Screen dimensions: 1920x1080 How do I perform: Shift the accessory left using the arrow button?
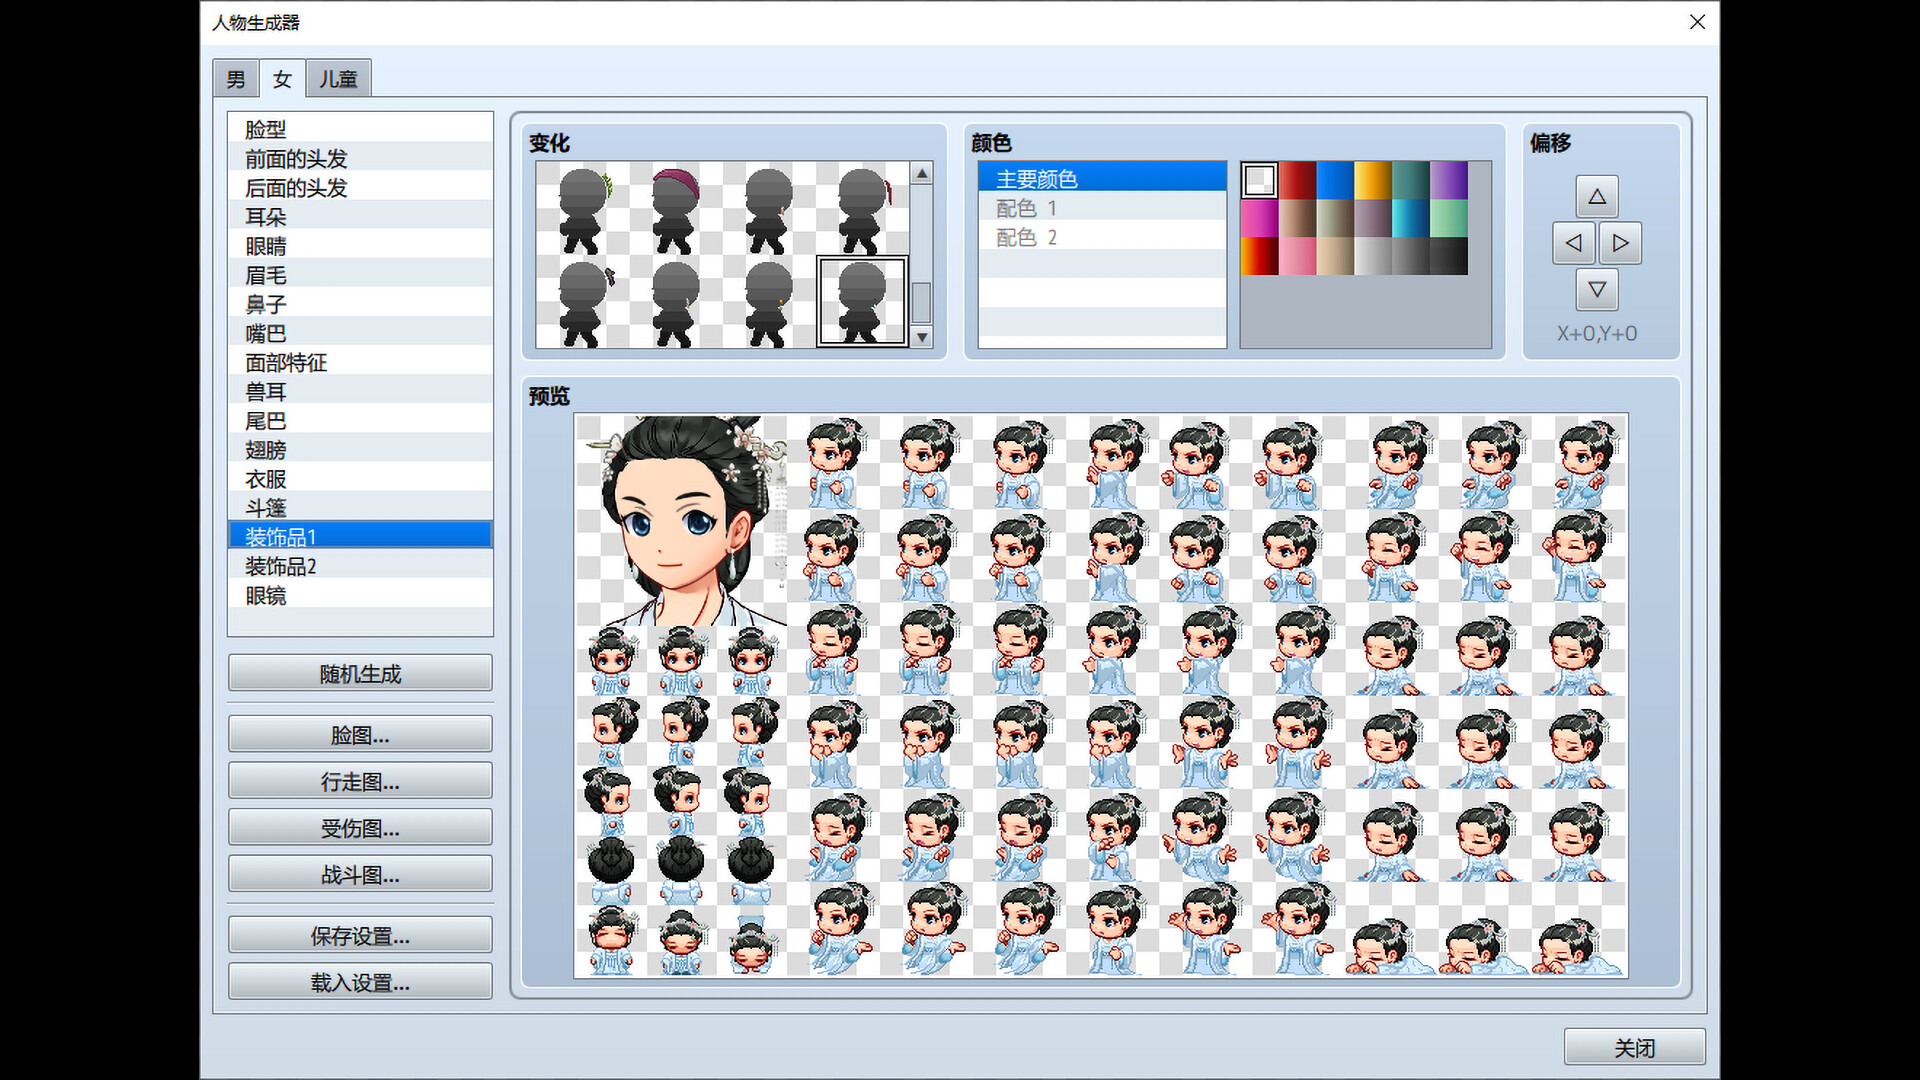tap(1573, 243)
